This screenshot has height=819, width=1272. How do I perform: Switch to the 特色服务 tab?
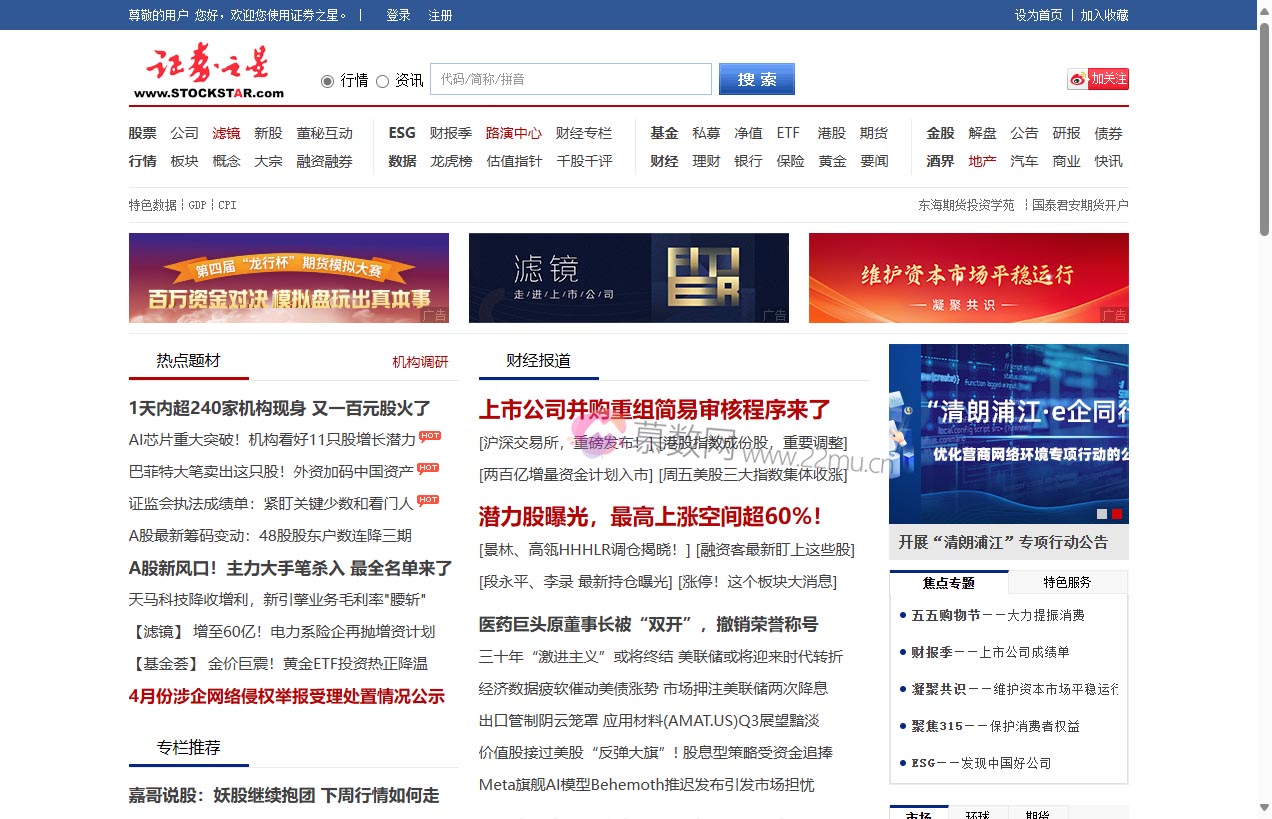point(1067,582)
